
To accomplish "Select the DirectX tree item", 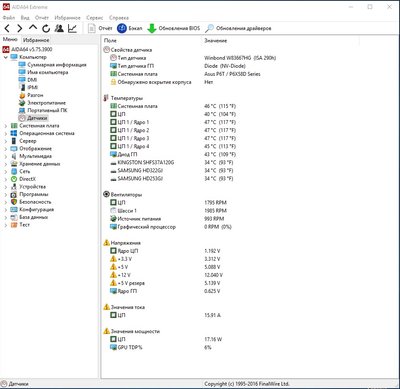I will [27, 179].
